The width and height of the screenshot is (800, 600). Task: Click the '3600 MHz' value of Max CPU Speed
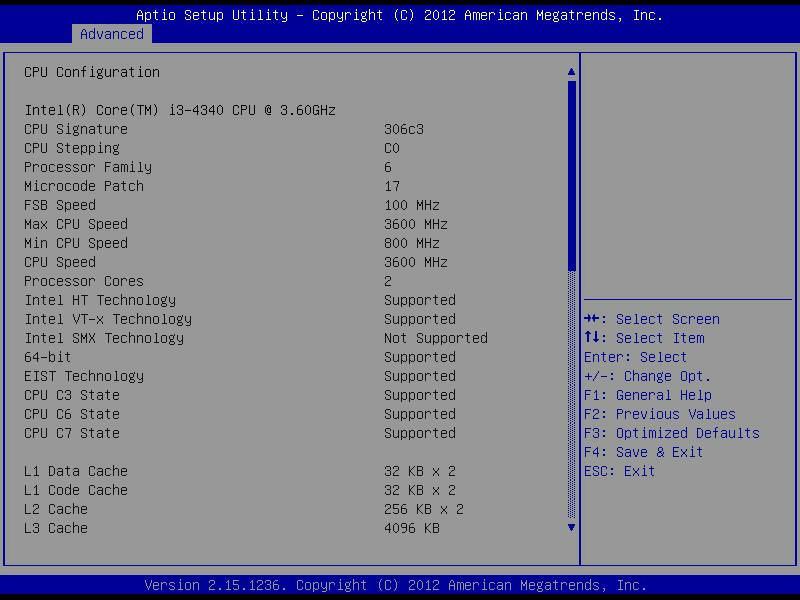(x=416, y=224)
